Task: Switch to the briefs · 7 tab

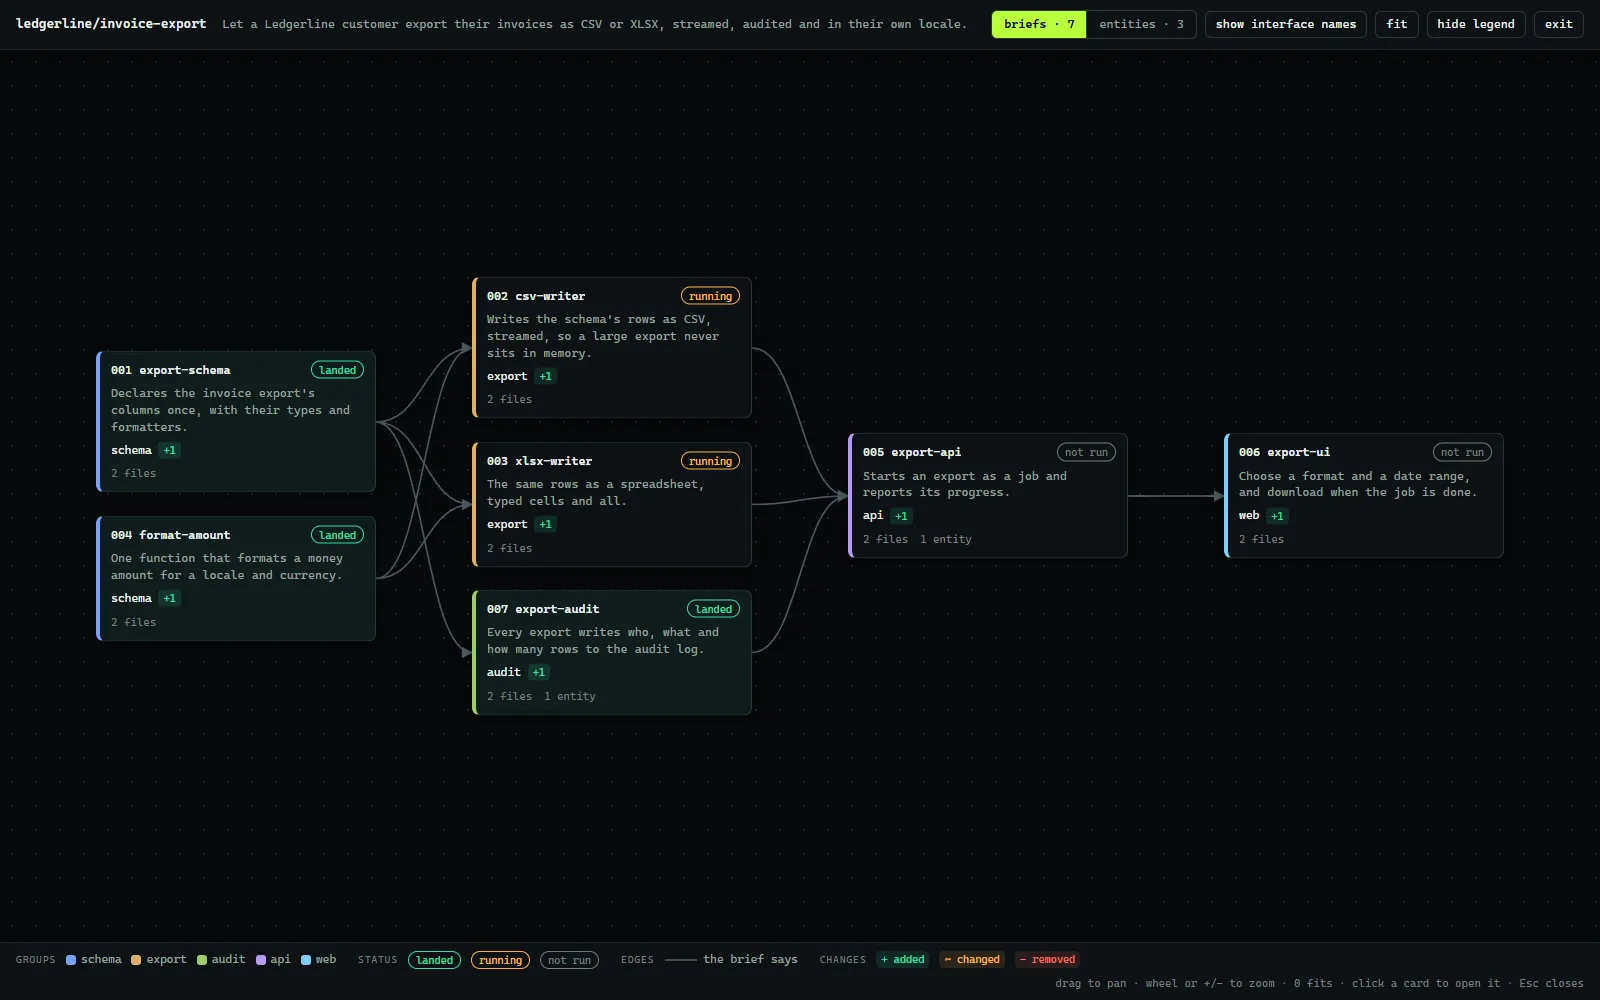Action: click(1039, 24)
